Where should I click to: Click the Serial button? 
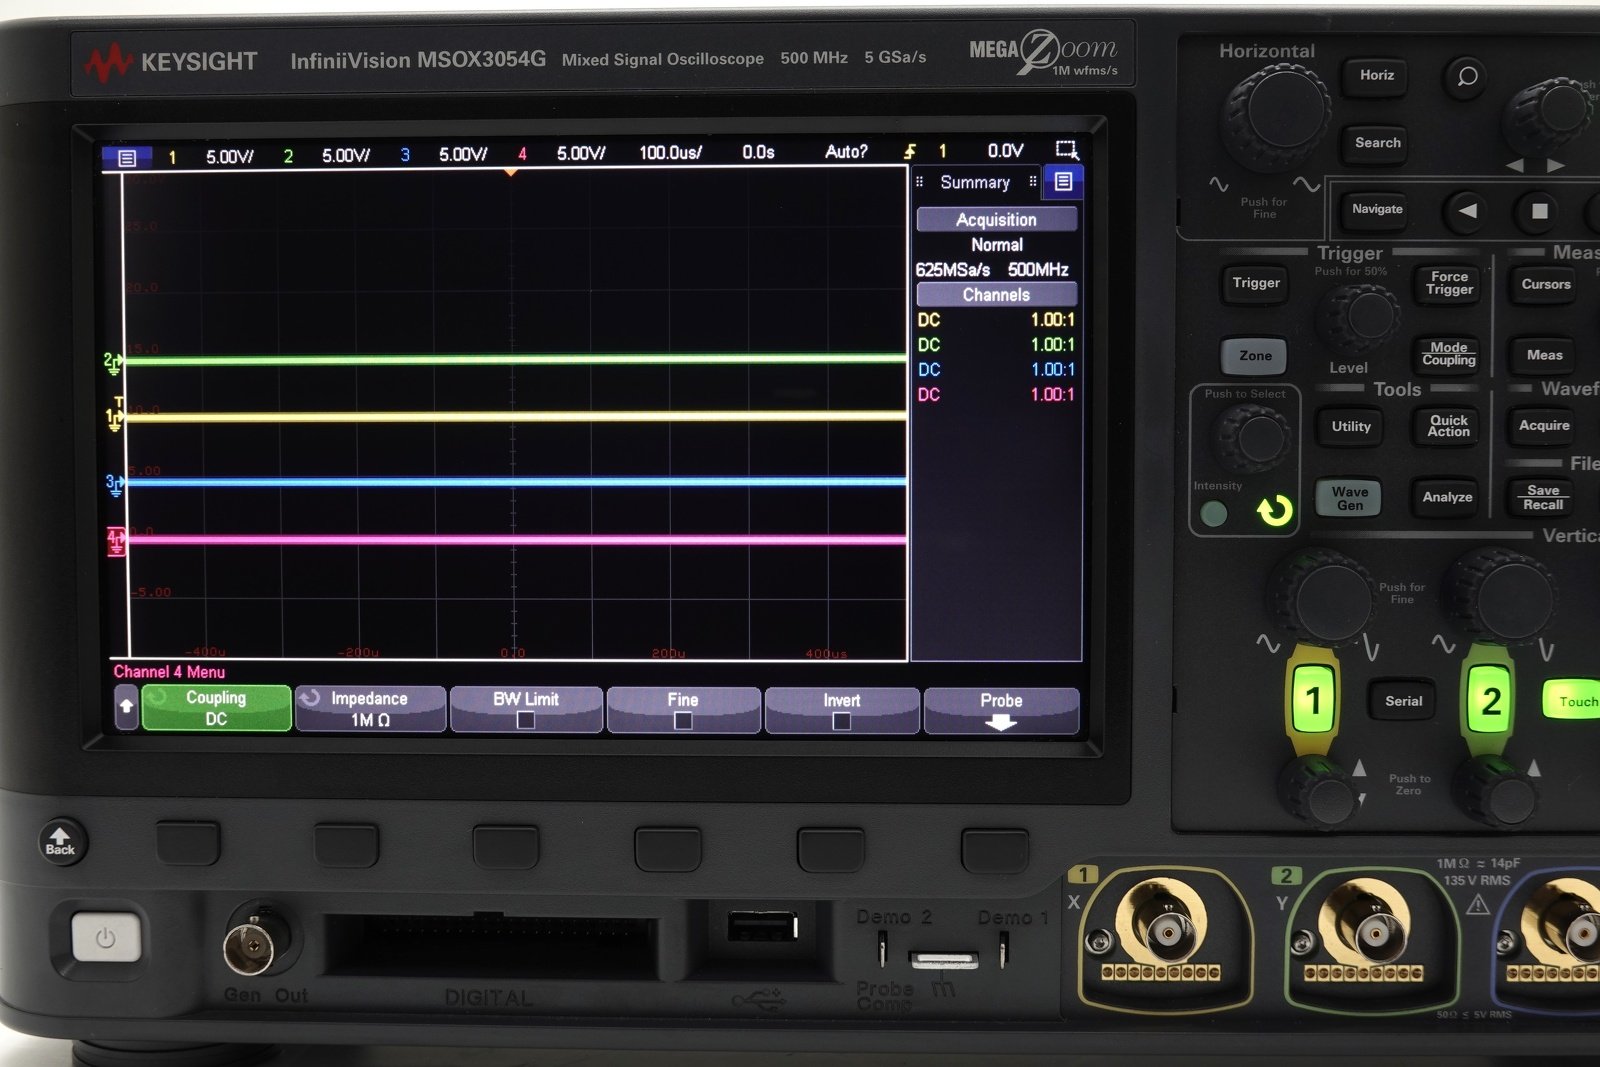point(1403,701)
